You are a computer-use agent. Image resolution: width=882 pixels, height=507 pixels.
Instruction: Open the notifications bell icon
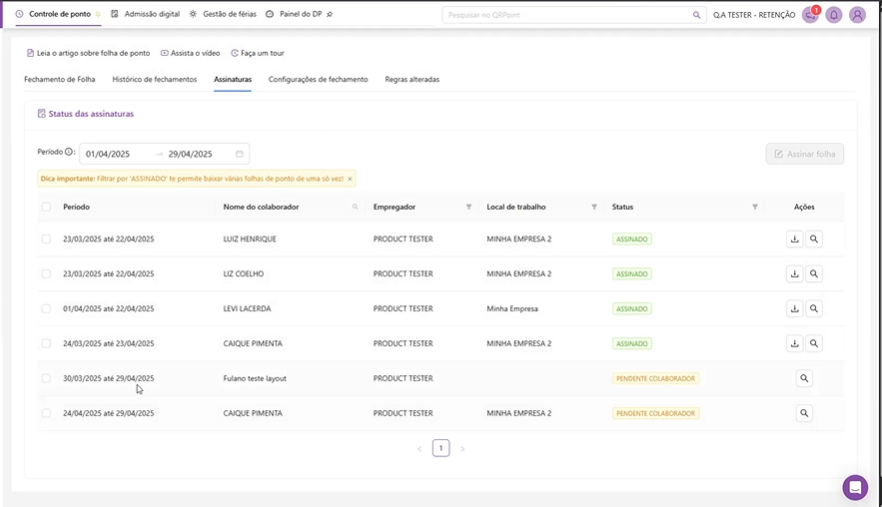click(833, 15)
